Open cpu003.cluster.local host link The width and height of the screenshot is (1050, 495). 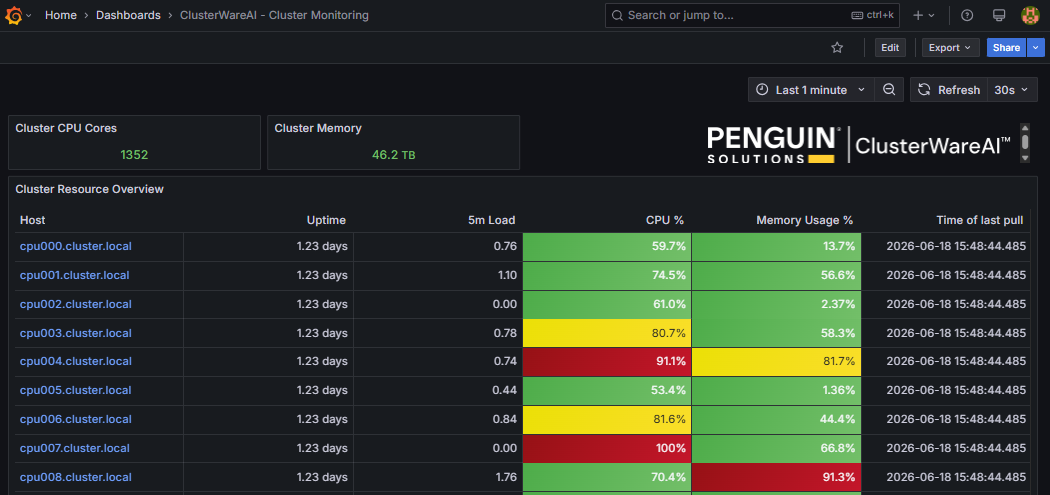(x=76, y=333)
